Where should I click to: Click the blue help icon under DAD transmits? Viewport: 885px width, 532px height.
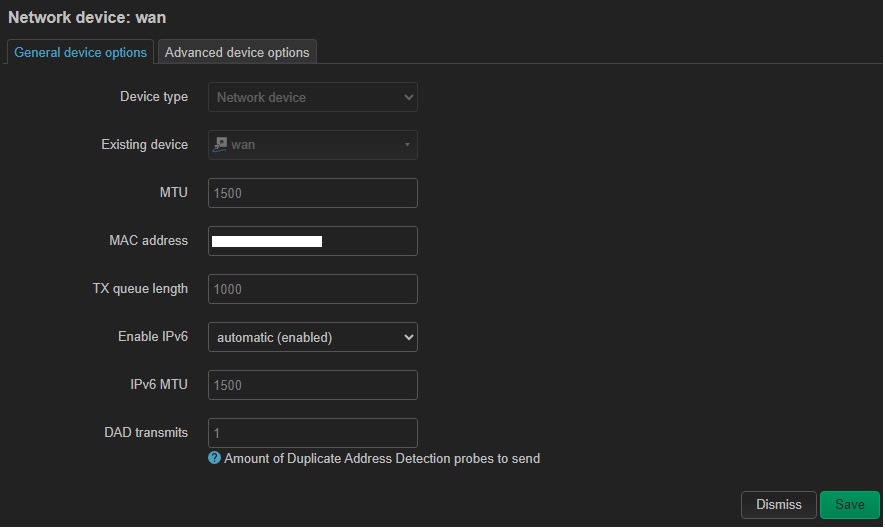point(214,458)
